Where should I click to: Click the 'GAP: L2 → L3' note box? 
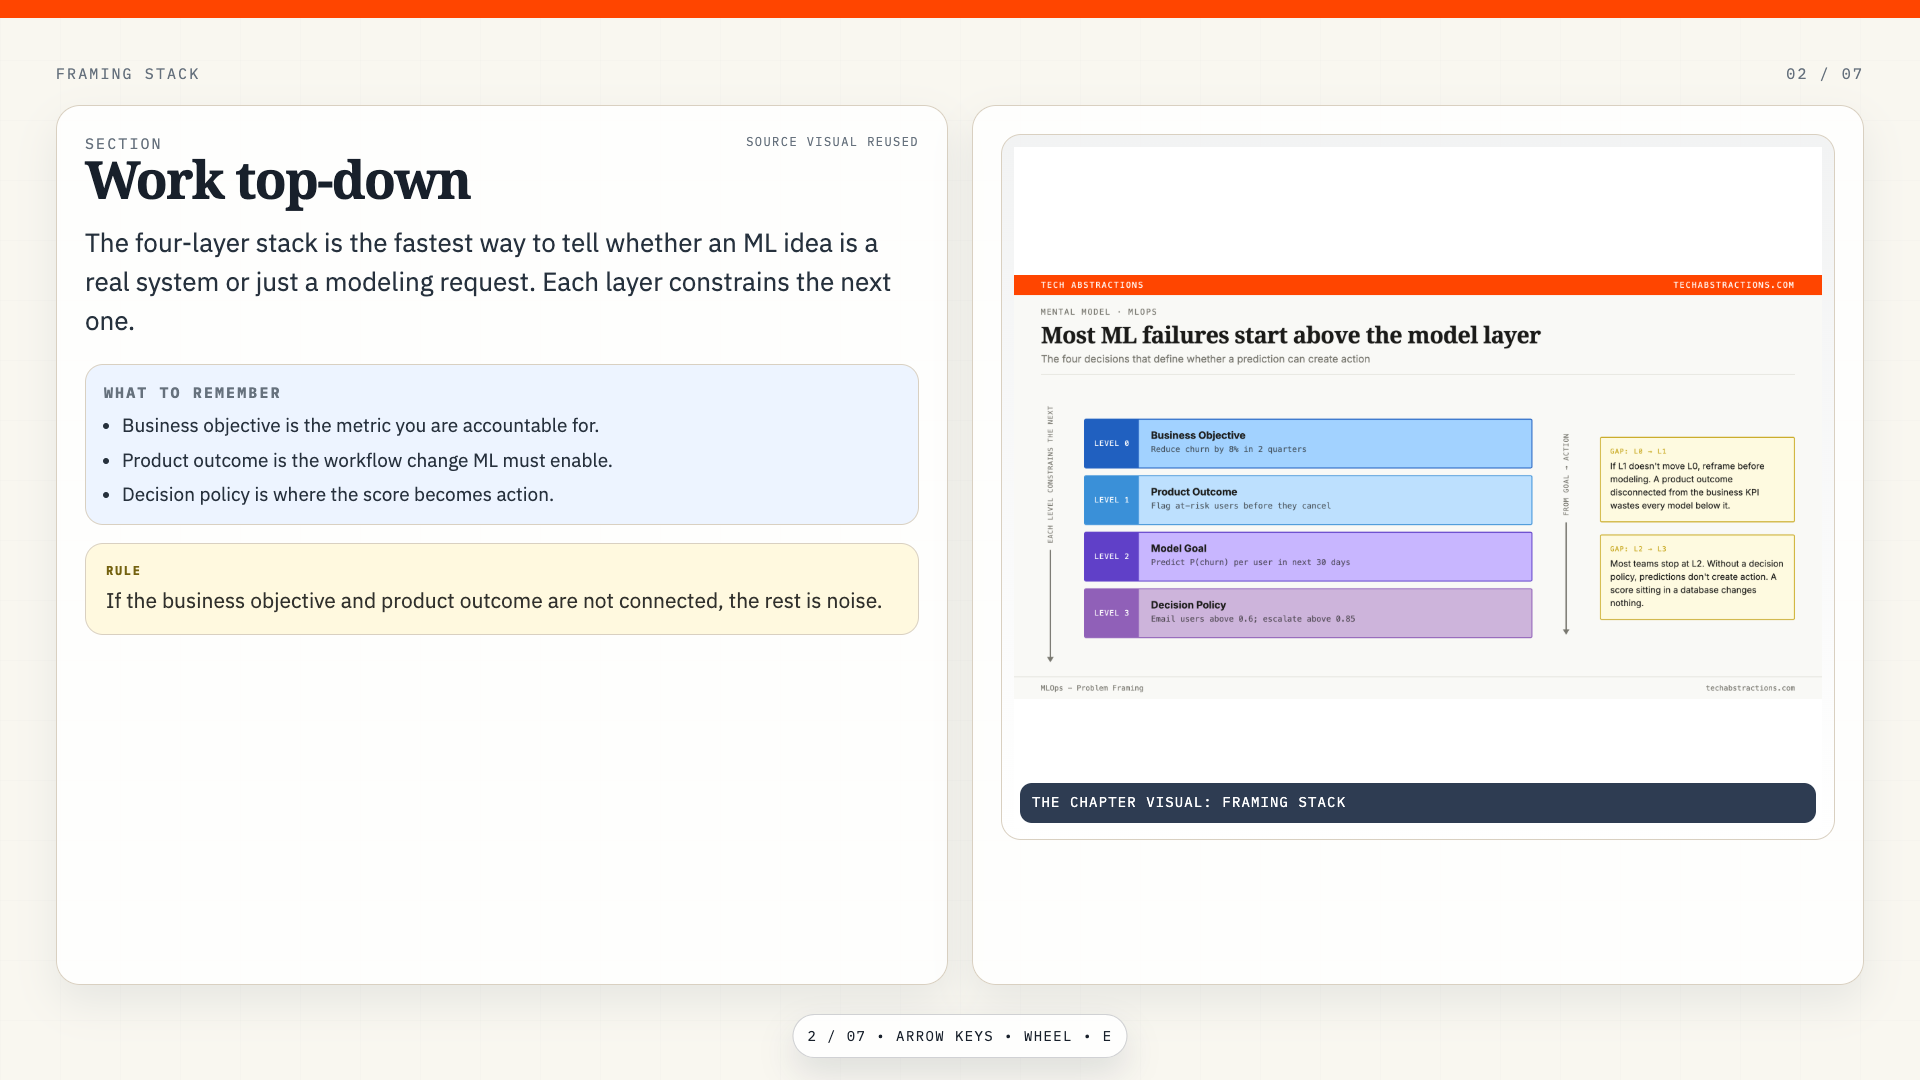[1697, 577]
